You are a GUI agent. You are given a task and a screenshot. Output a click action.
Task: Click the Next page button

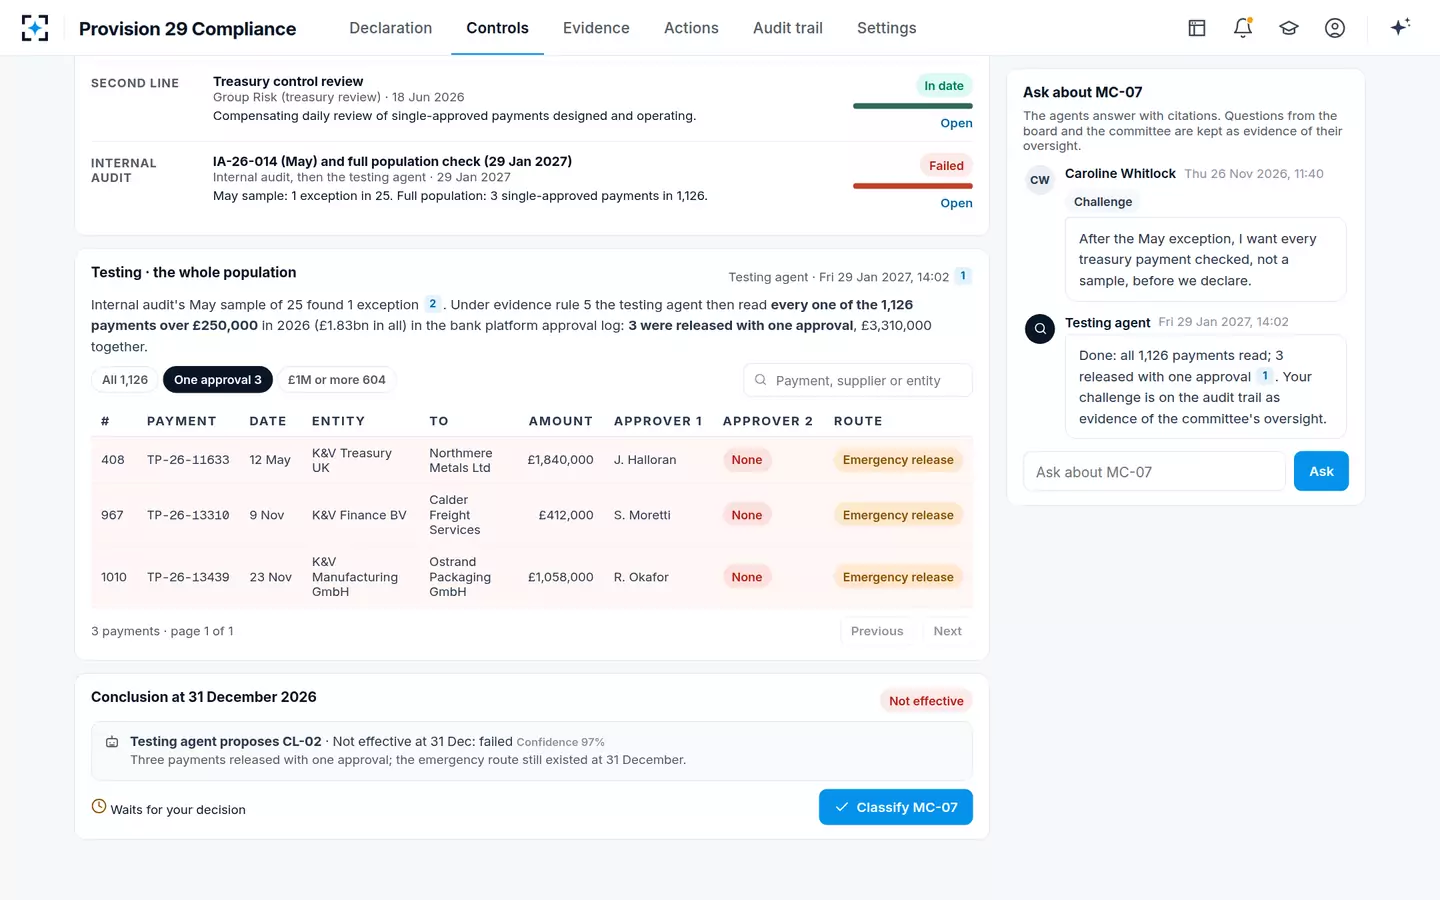(947, 631)
